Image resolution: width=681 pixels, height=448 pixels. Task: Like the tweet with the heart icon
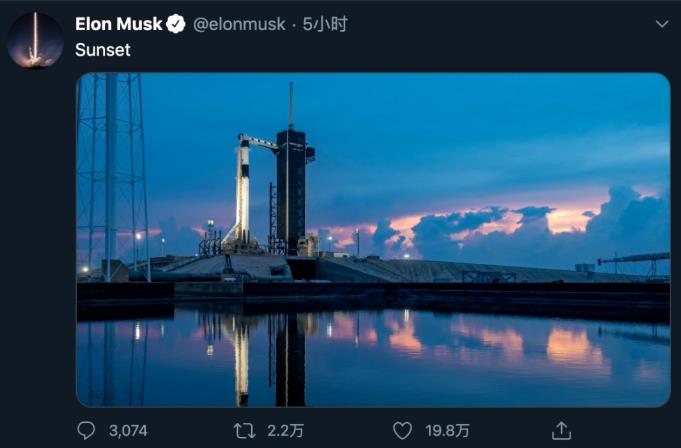coord(402,431)
